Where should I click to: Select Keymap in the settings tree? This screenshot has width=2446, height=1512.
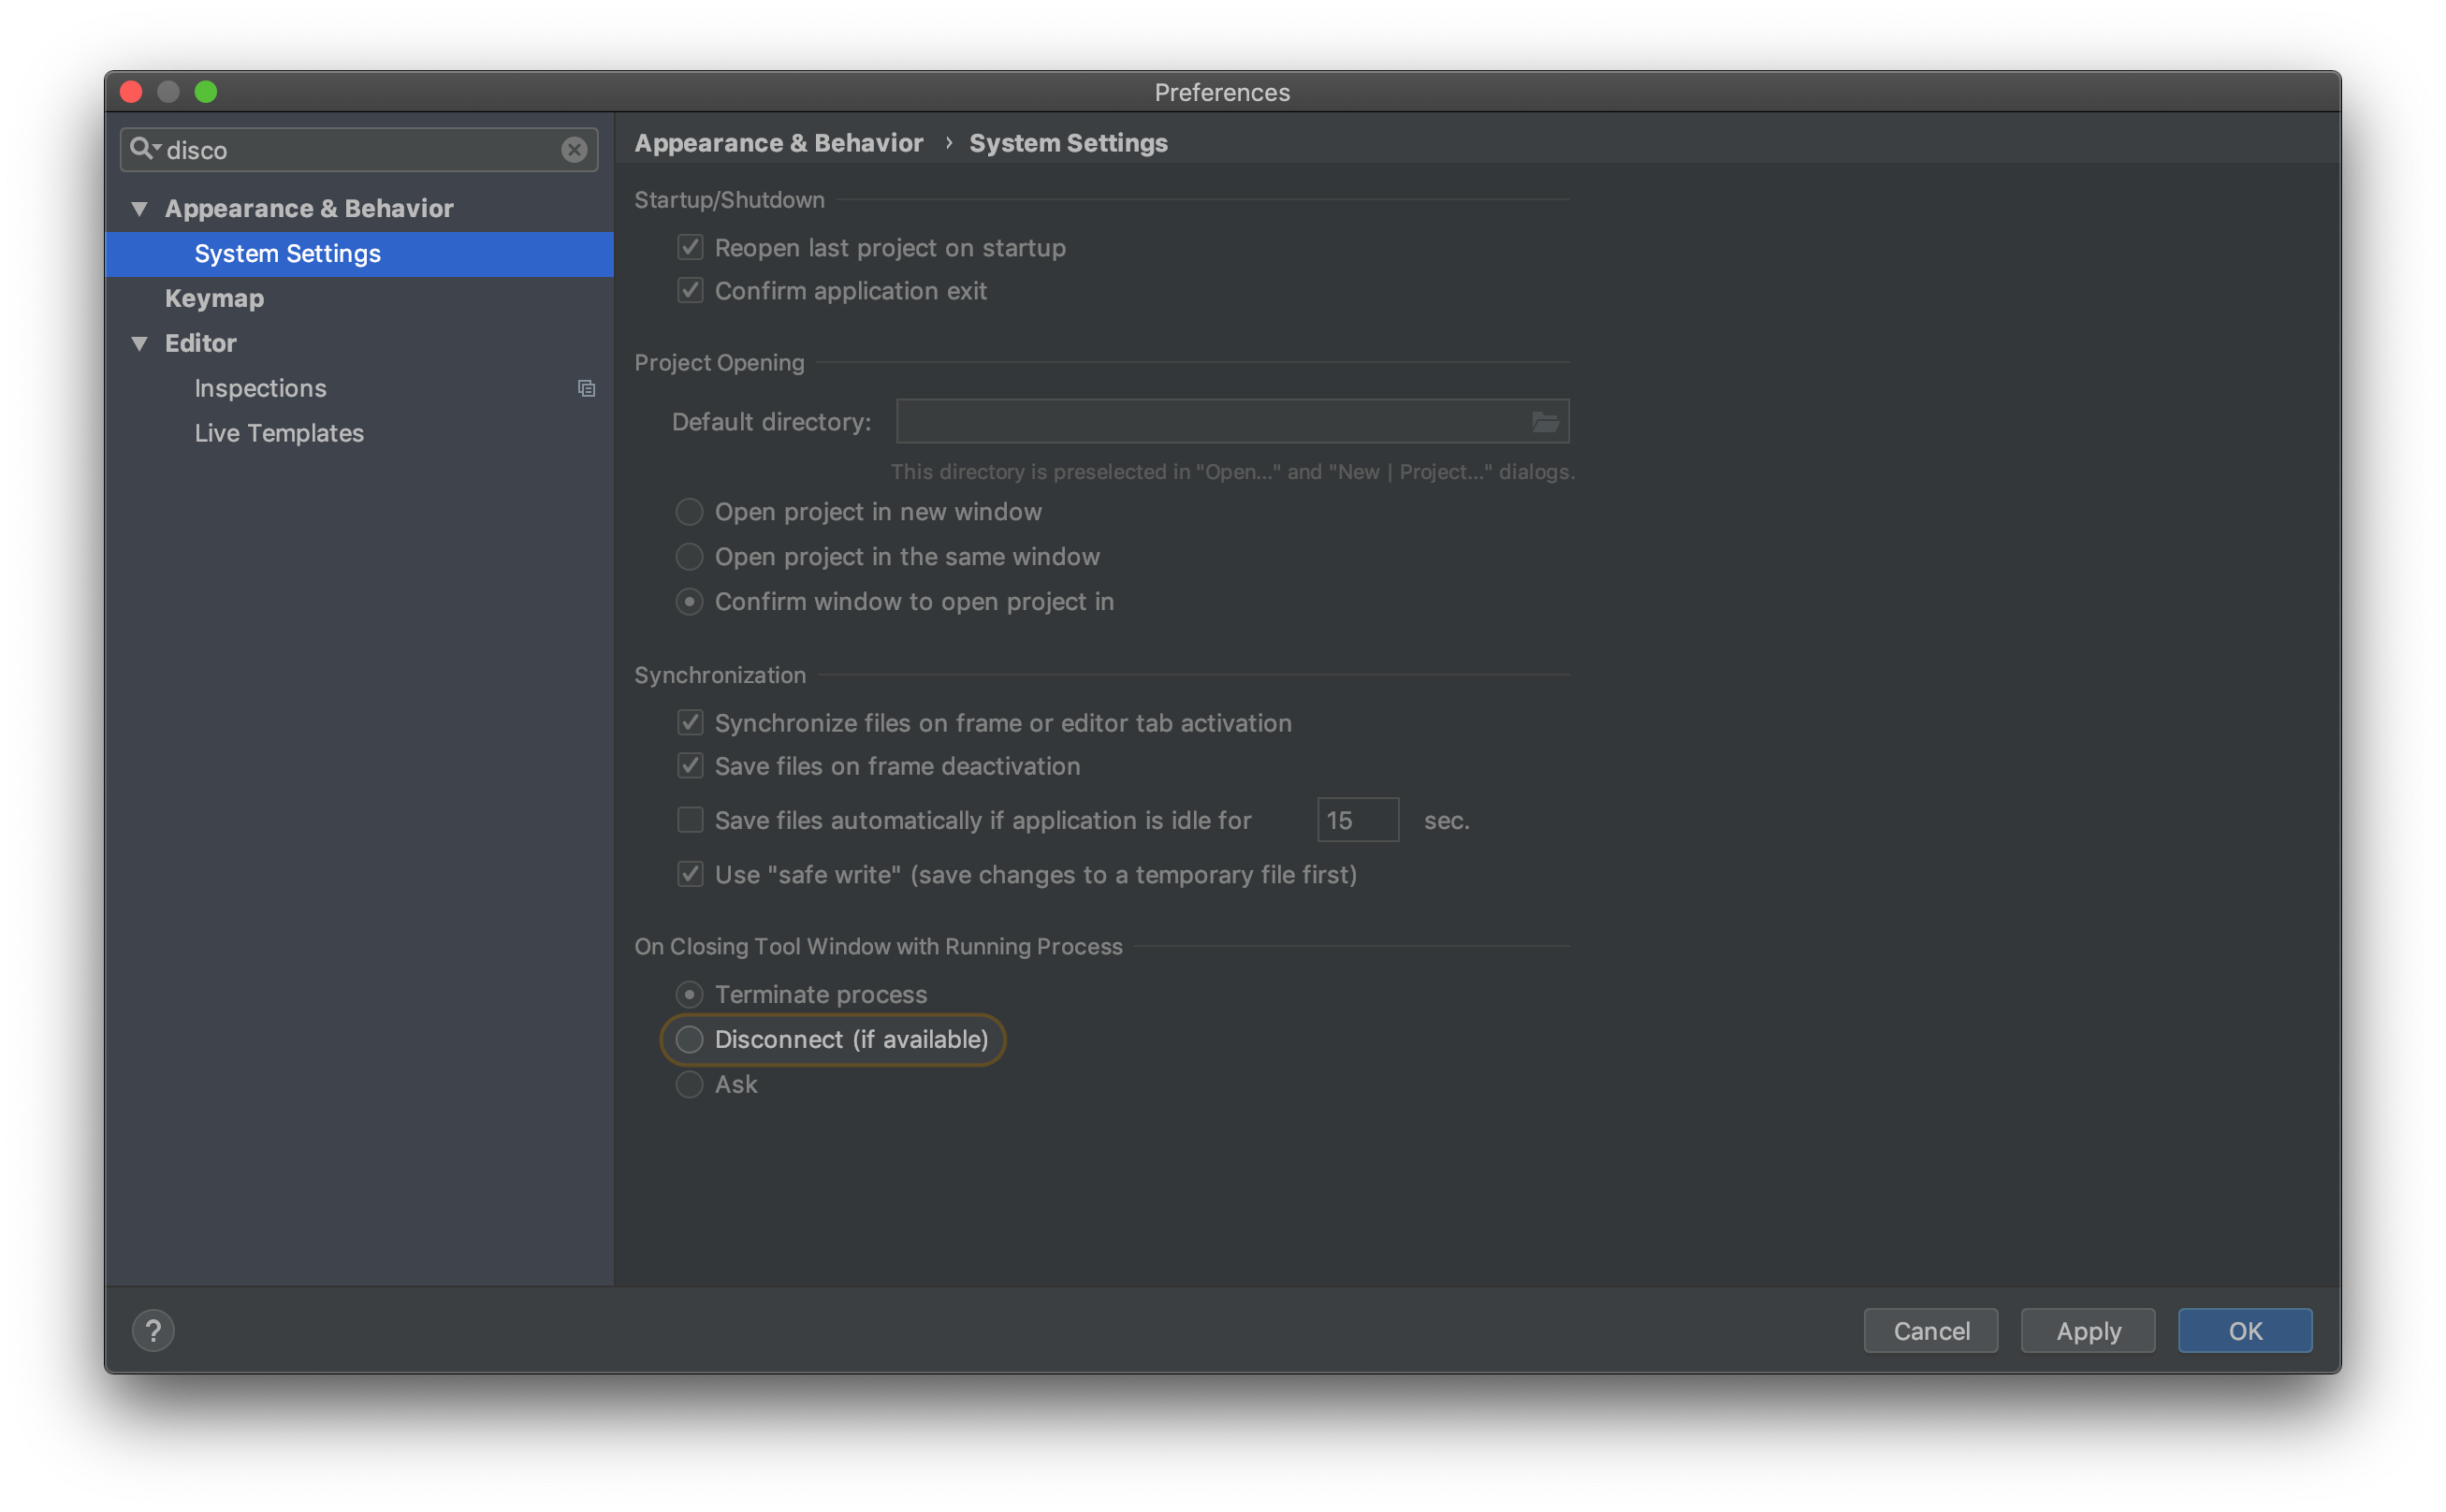pyautogui.click(x=214, y=299)
